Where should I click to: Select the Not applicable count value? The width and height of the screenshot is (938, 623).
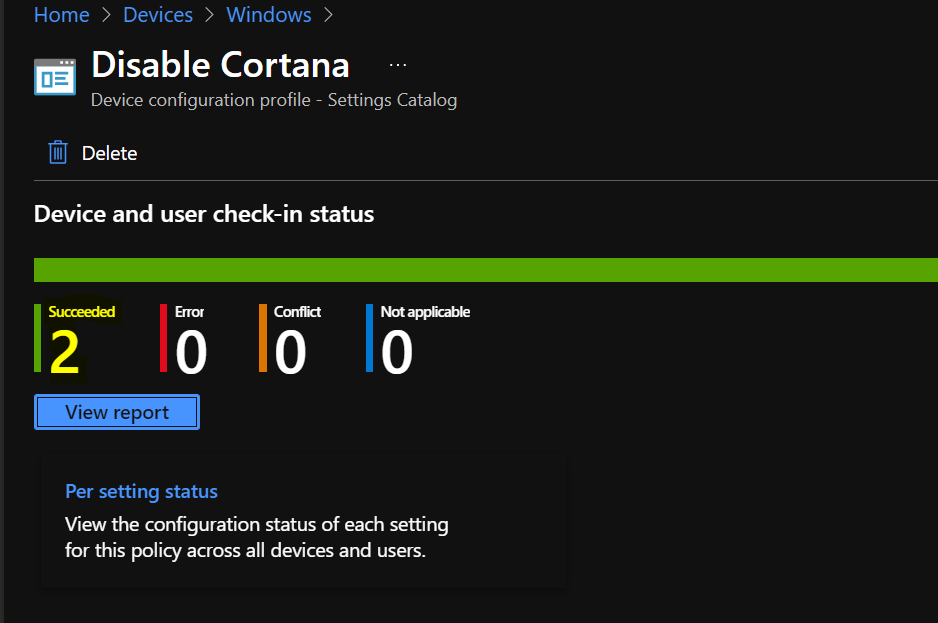397,352
